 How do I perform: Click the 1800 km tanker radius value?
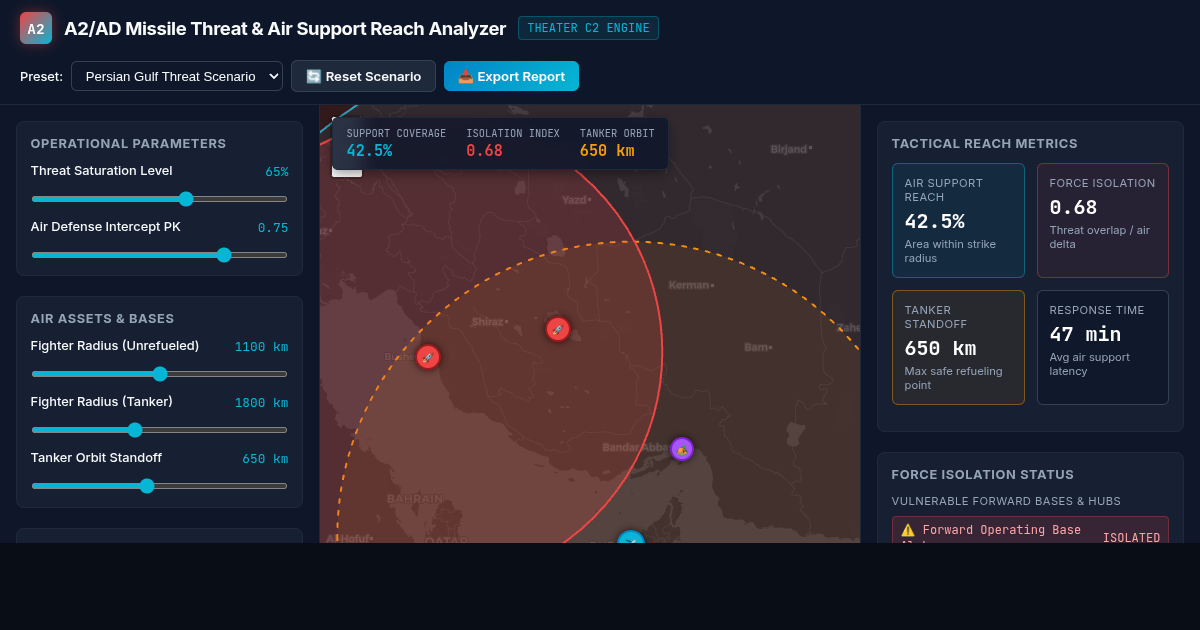261,403
